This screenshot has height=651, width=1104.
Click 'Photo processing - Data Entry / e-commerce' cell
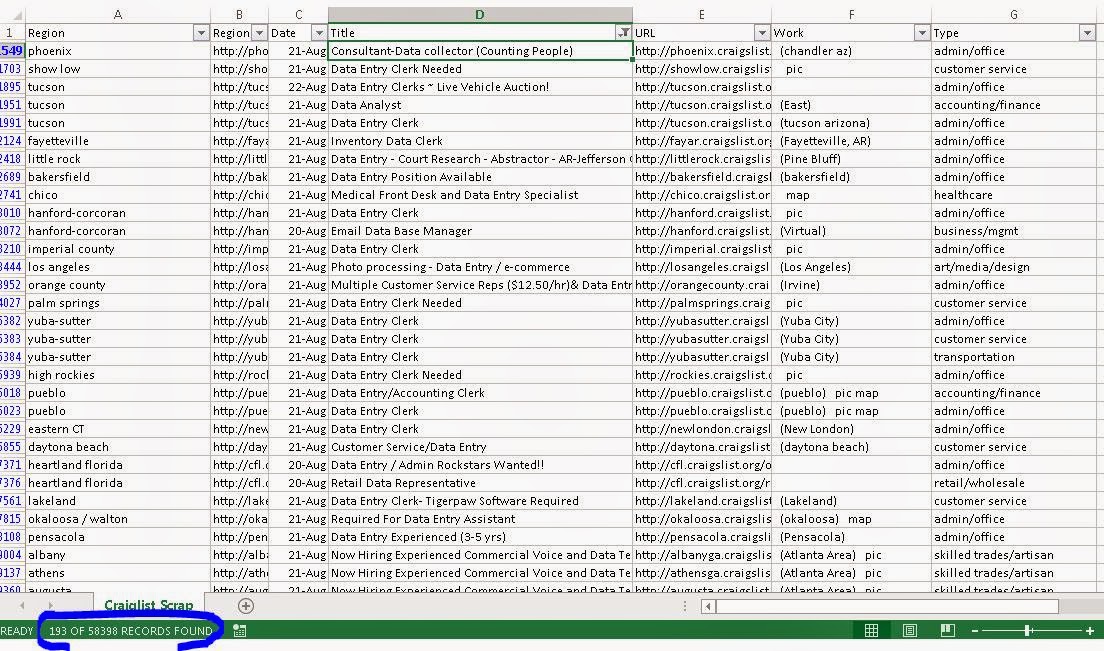pyautogui.click(x=480, y=267)
